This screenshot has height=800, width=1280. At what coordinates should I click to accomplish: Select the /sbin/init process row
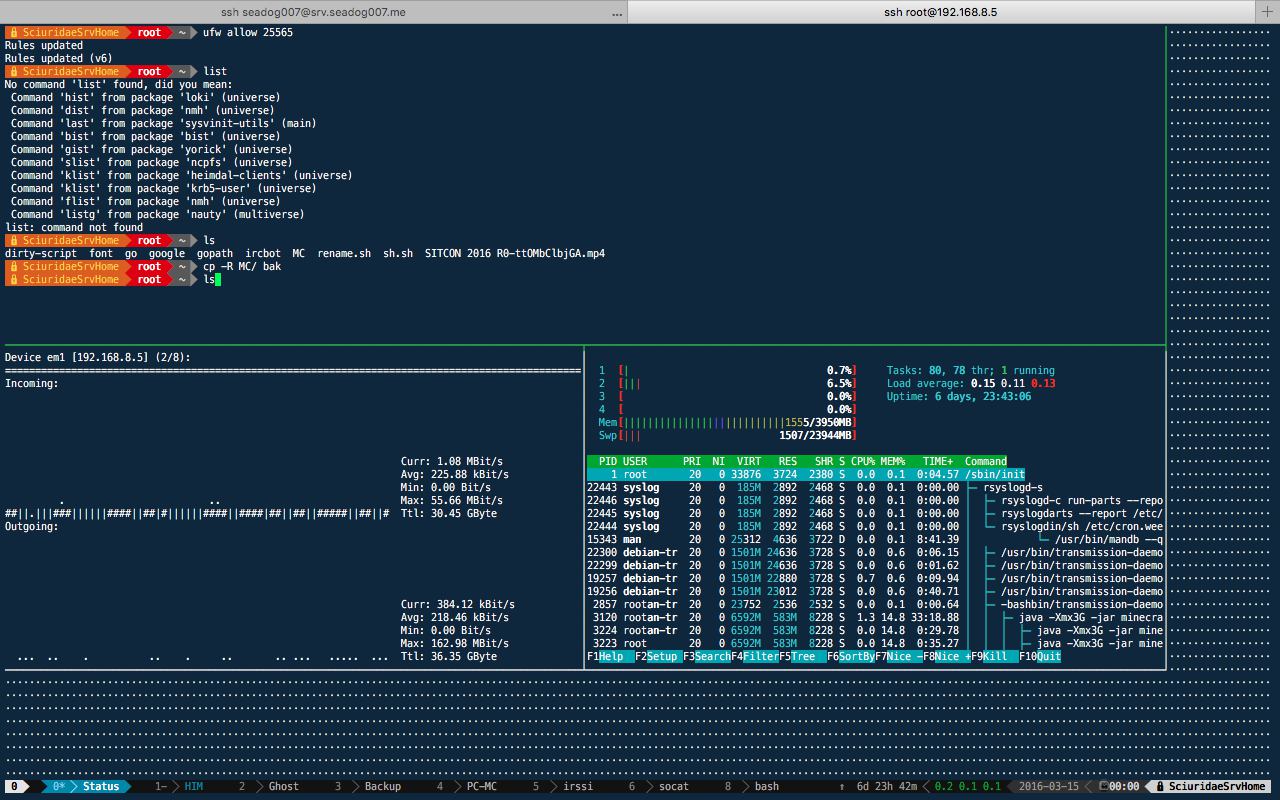tap(875, 475)
